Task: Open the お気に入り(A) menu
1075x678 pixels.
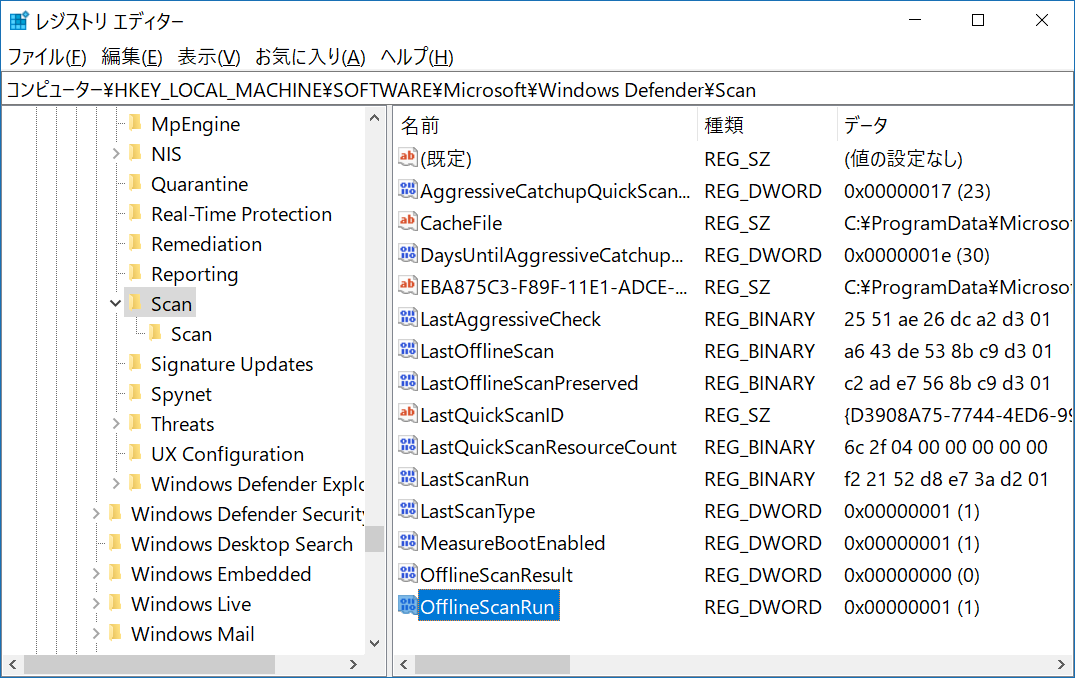Action: (x=310, y=56)
